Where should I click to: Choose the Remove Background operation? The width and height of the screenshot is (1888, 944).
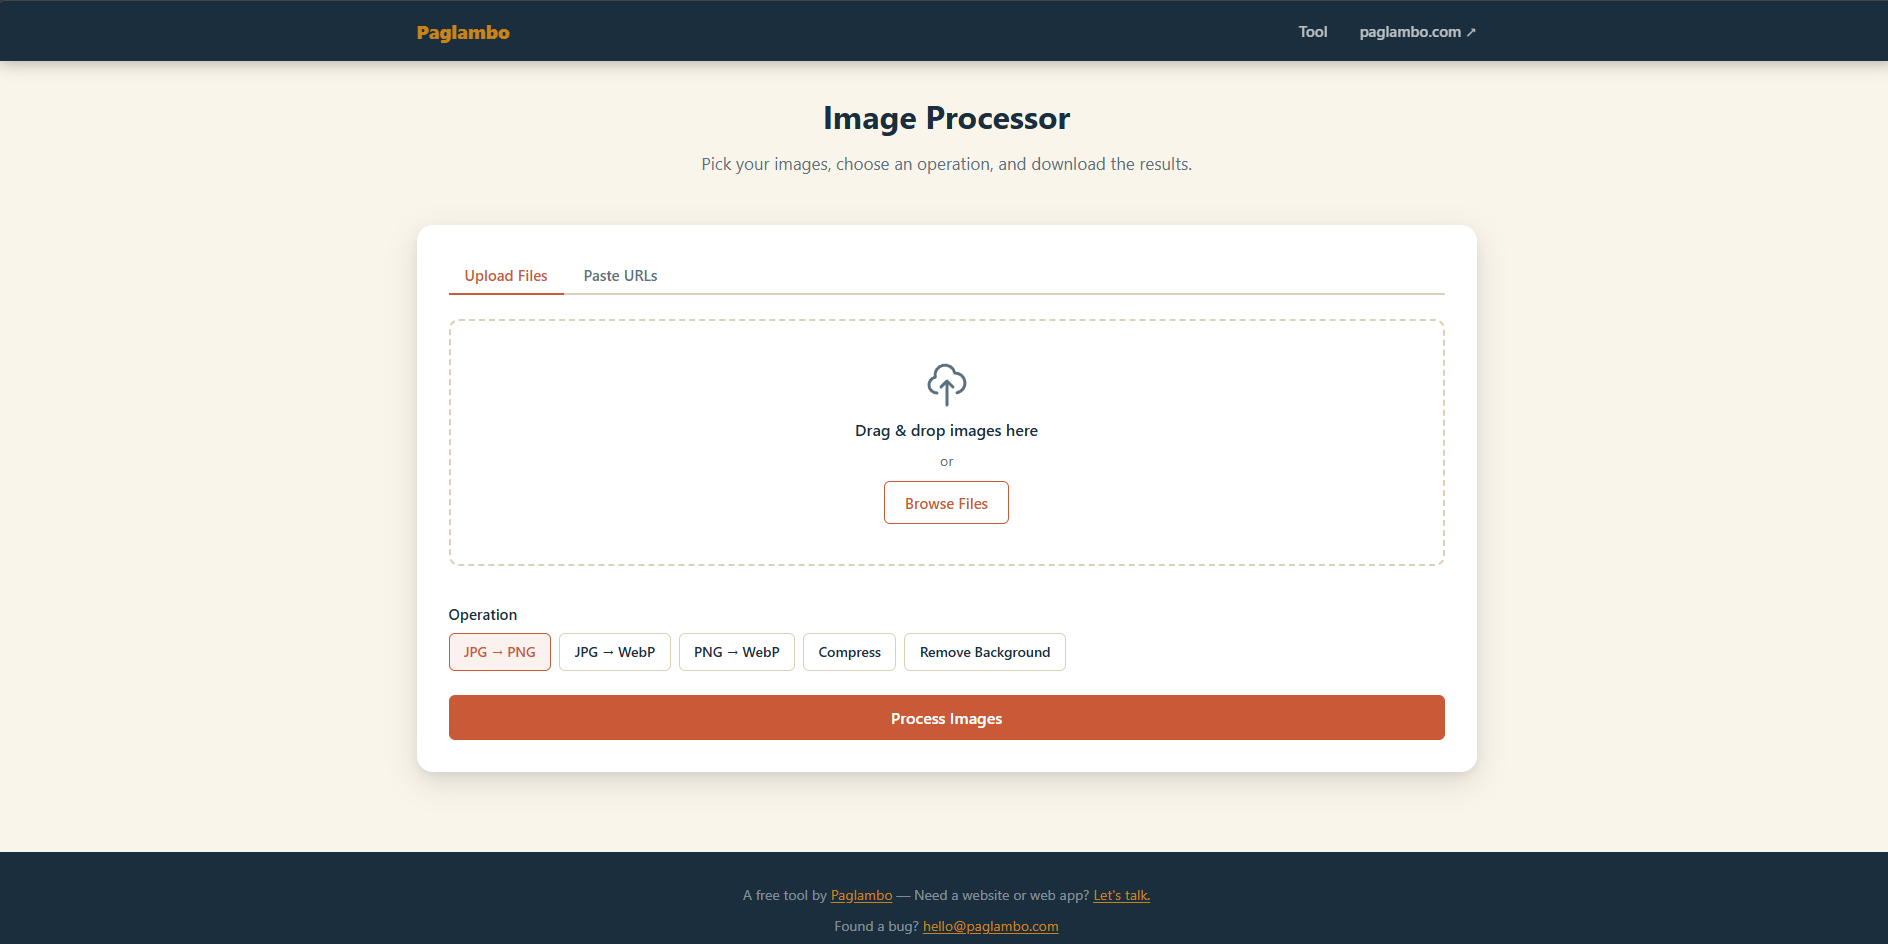[984, 652]
